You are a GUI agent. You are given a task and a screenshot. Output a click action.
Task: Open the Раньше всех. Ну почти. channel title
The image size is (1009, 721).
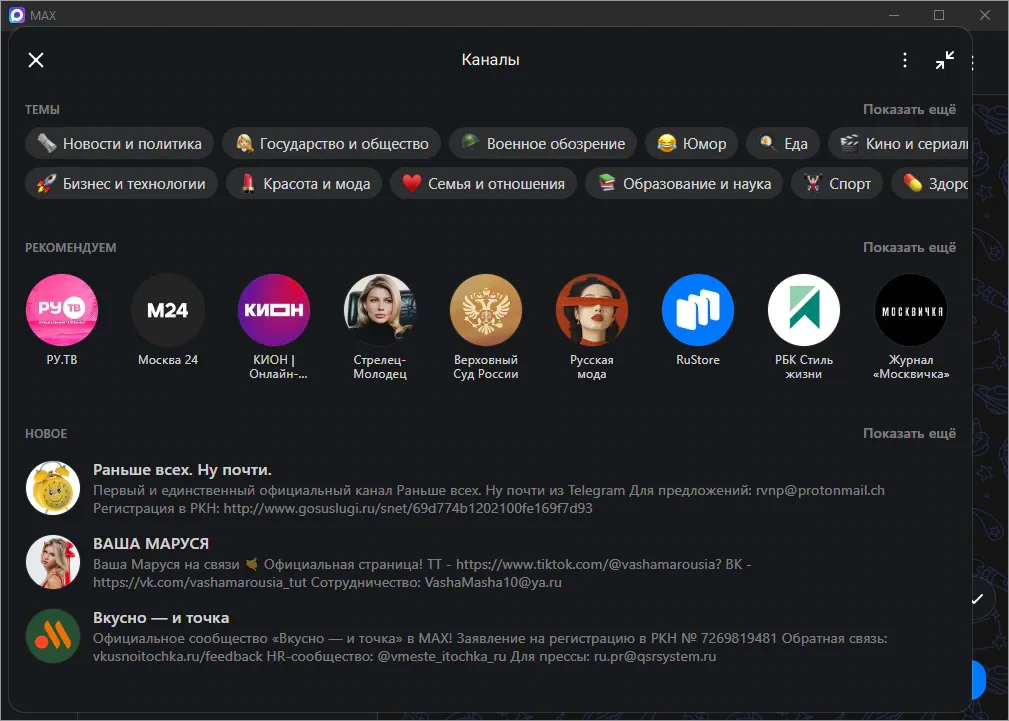click(x=182, y=470)
